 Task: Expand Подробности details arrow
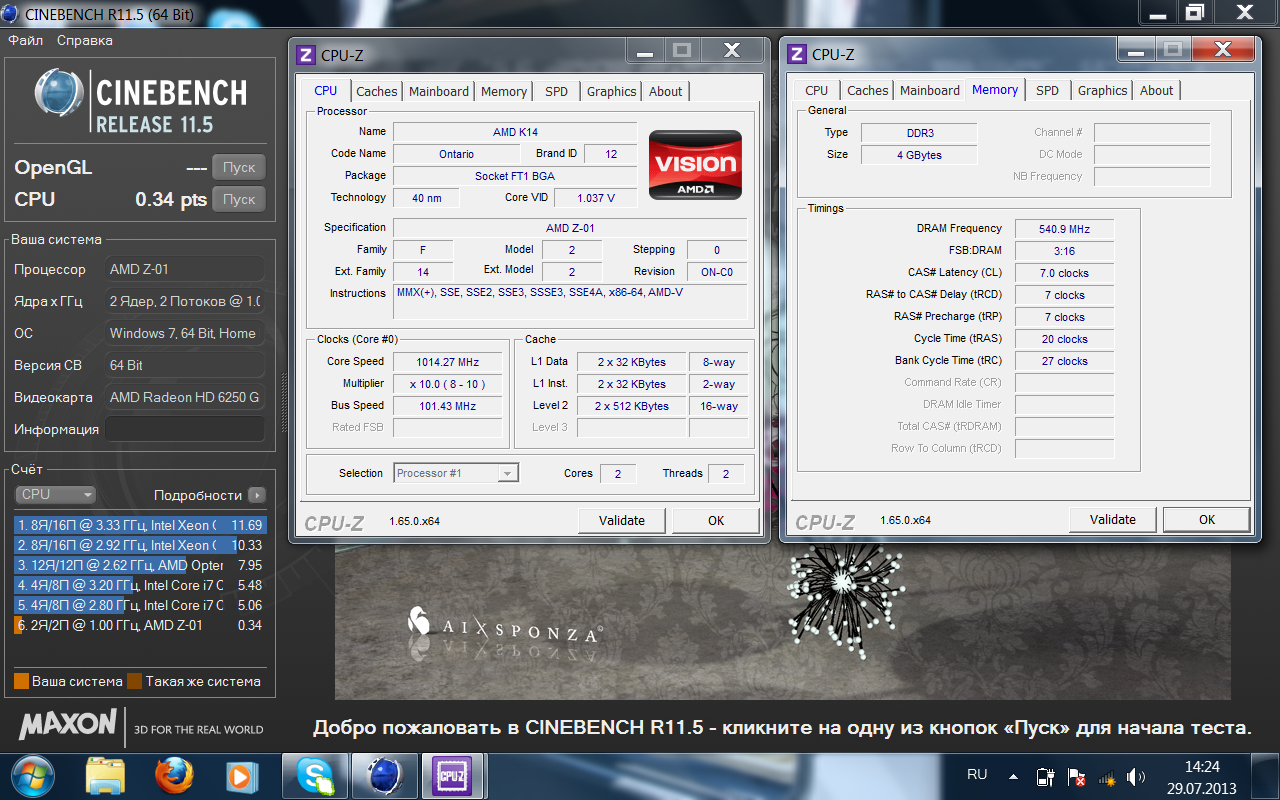pos(256,495)
